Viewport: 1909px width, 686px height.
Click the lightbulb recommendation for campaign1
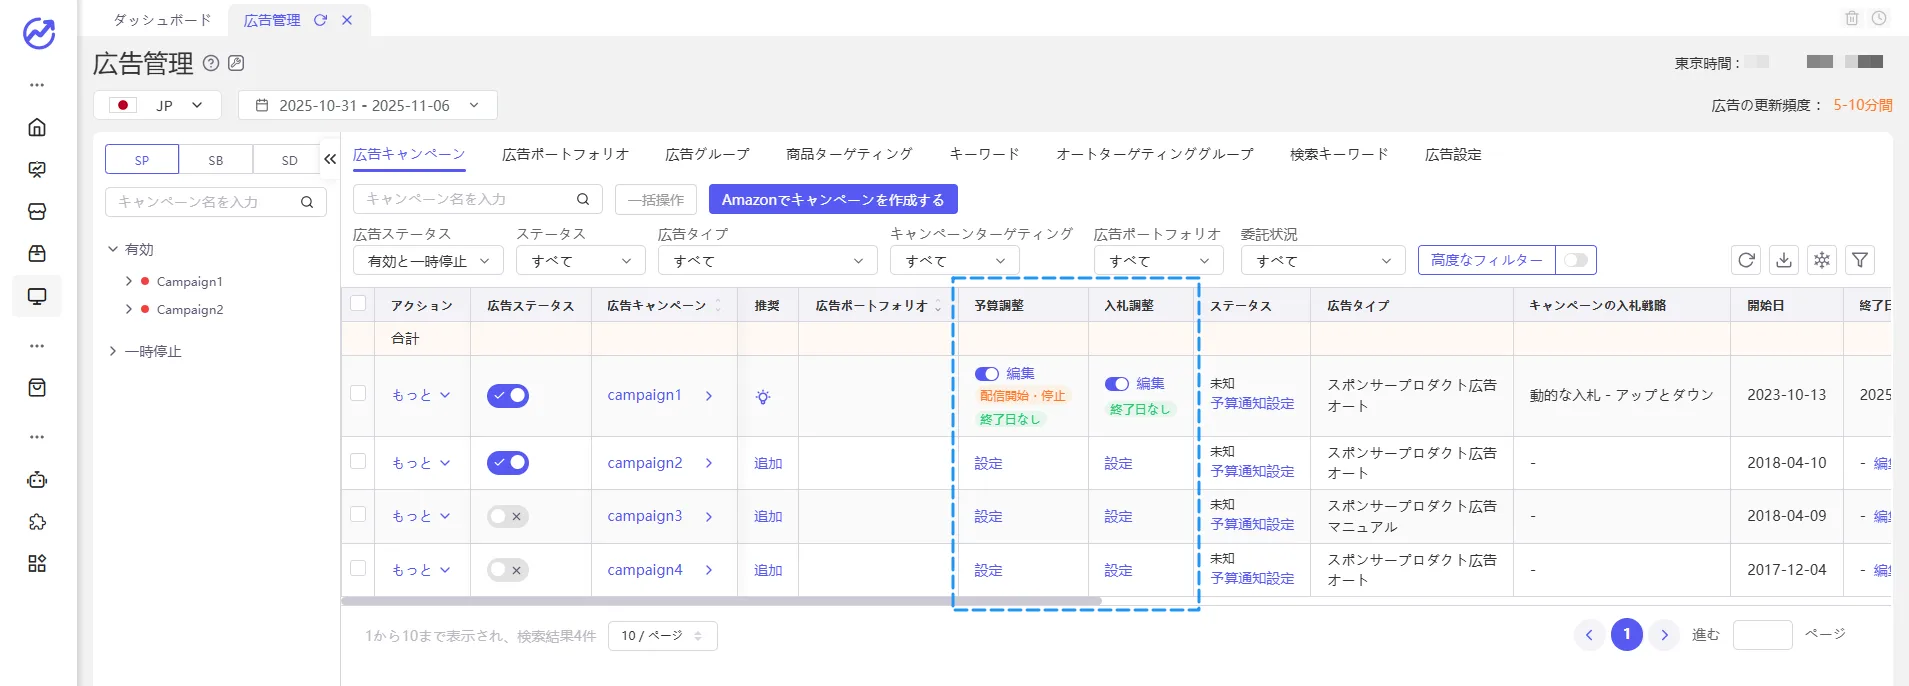[x=763, y=397]
